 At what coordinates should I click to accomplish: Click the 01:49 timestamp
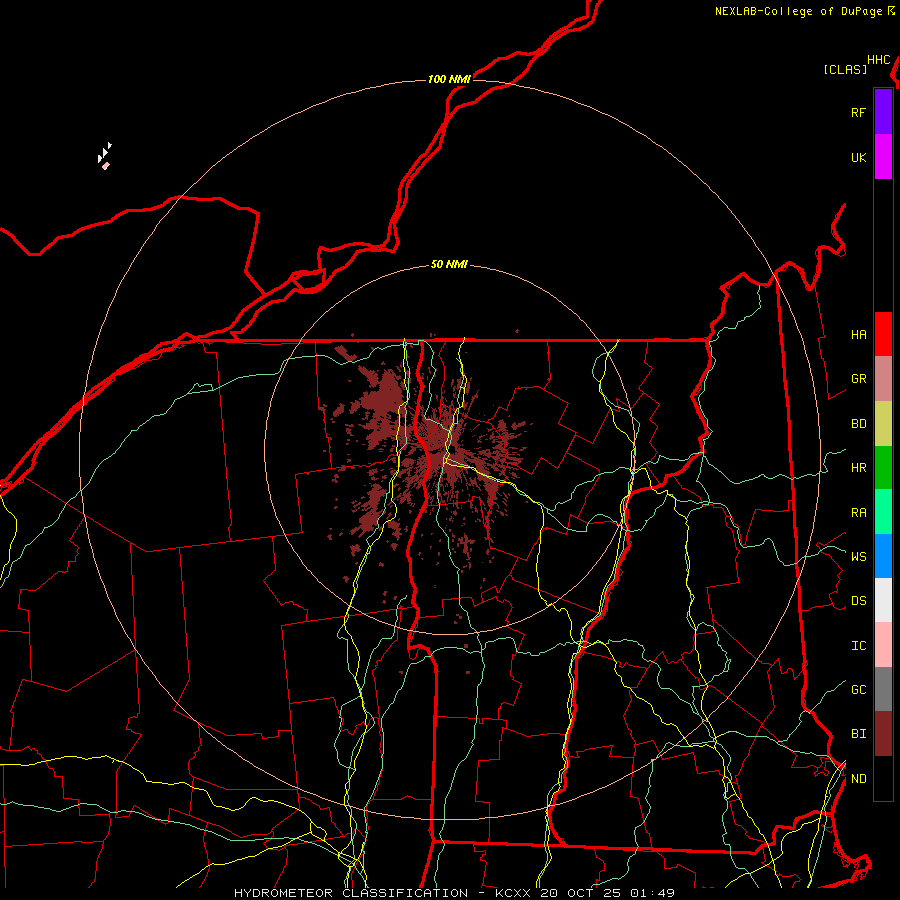point(652,893)
